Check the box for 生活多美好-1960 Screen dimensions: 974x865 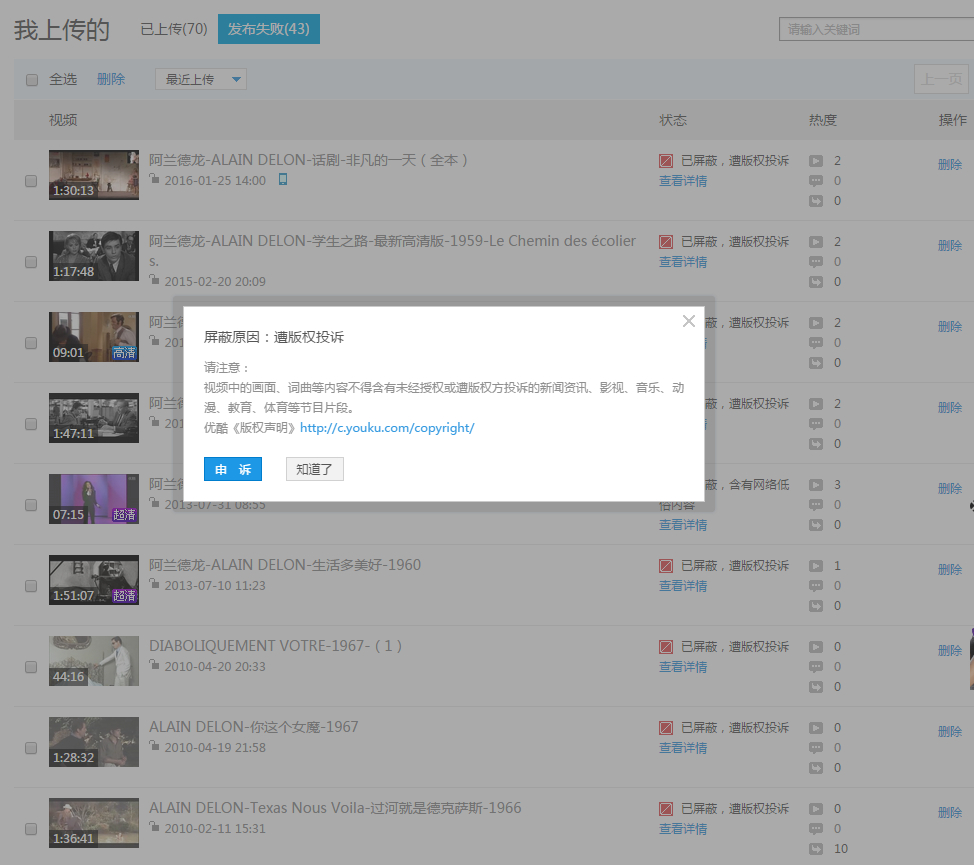tap(31, 586)
